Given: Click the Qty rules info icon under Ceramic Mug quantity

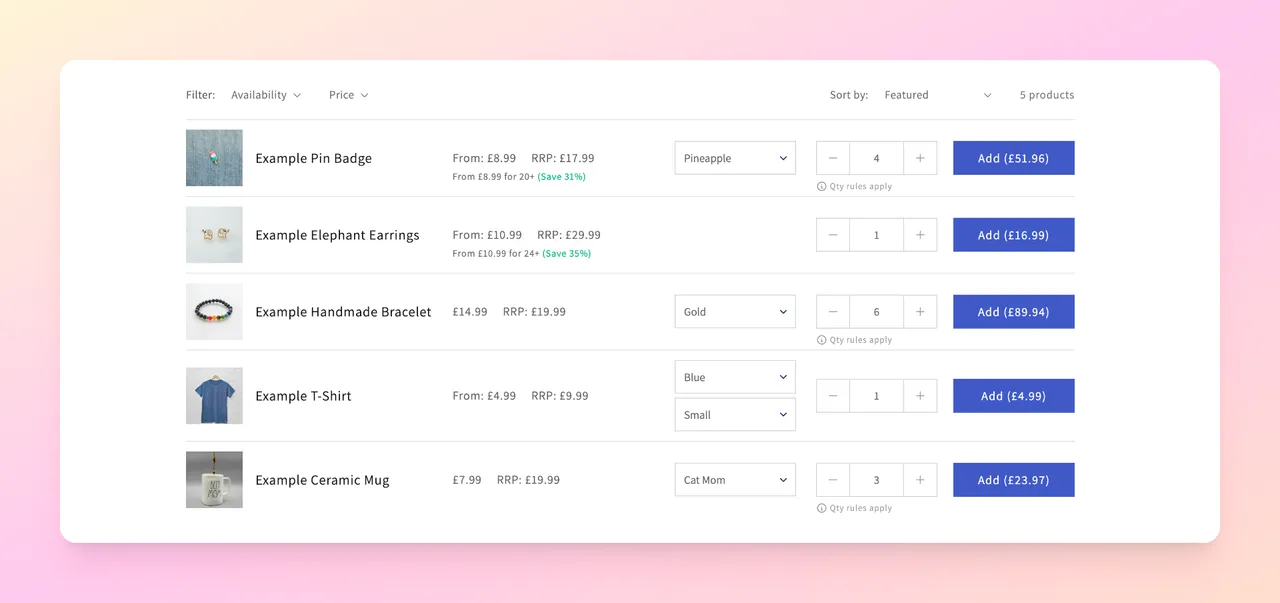Looking at the screenshot, I should (822, 508).
